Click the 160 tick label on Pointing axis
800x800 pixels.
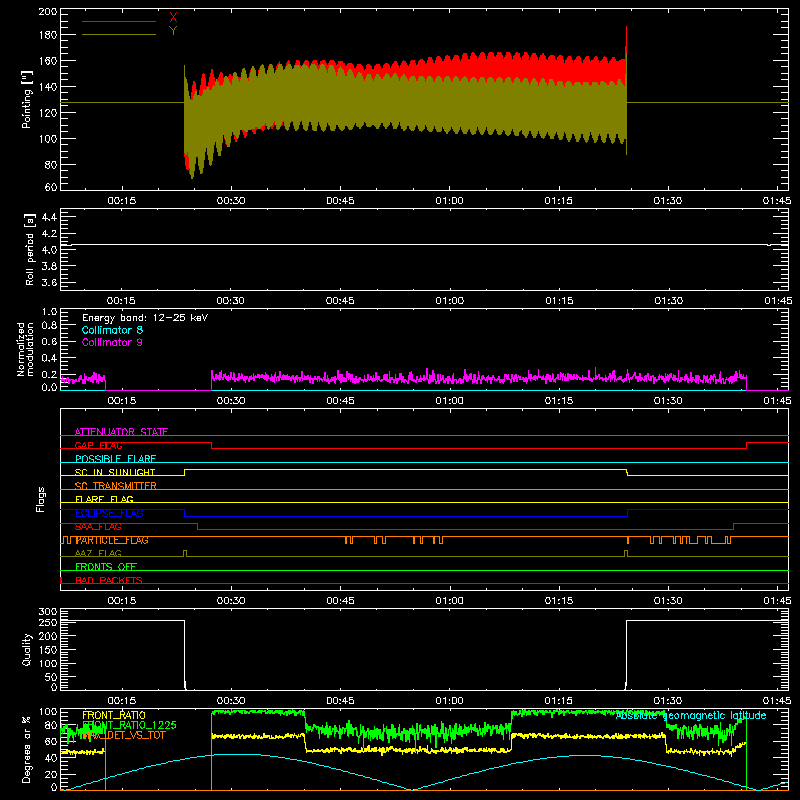click(x=47, y=61)
